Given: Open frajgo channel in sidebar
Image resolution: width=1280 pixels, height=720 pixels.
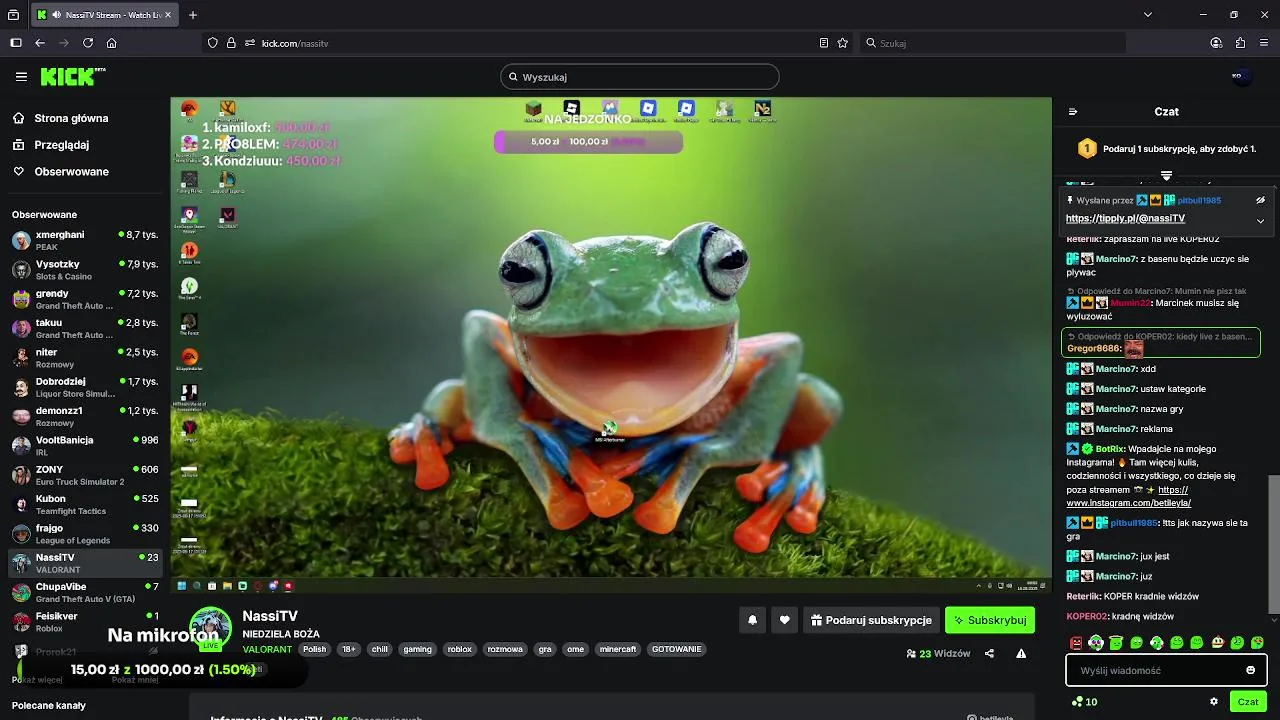Looking at the screenshot, I should click(x=85, y=534).
